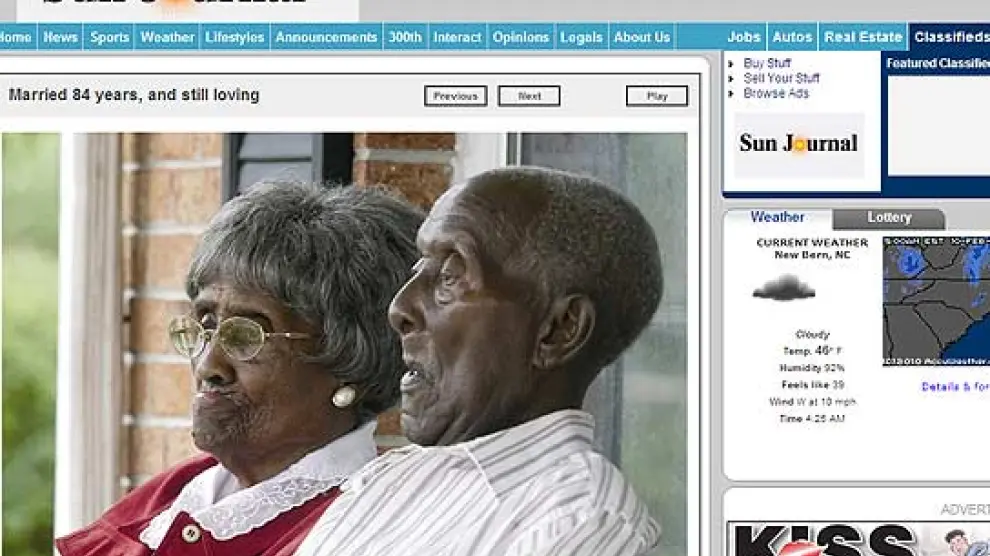Click the Sell Your Stuff link
The width and height of the screenshot is (990, 556).
[x=781, y=78]
